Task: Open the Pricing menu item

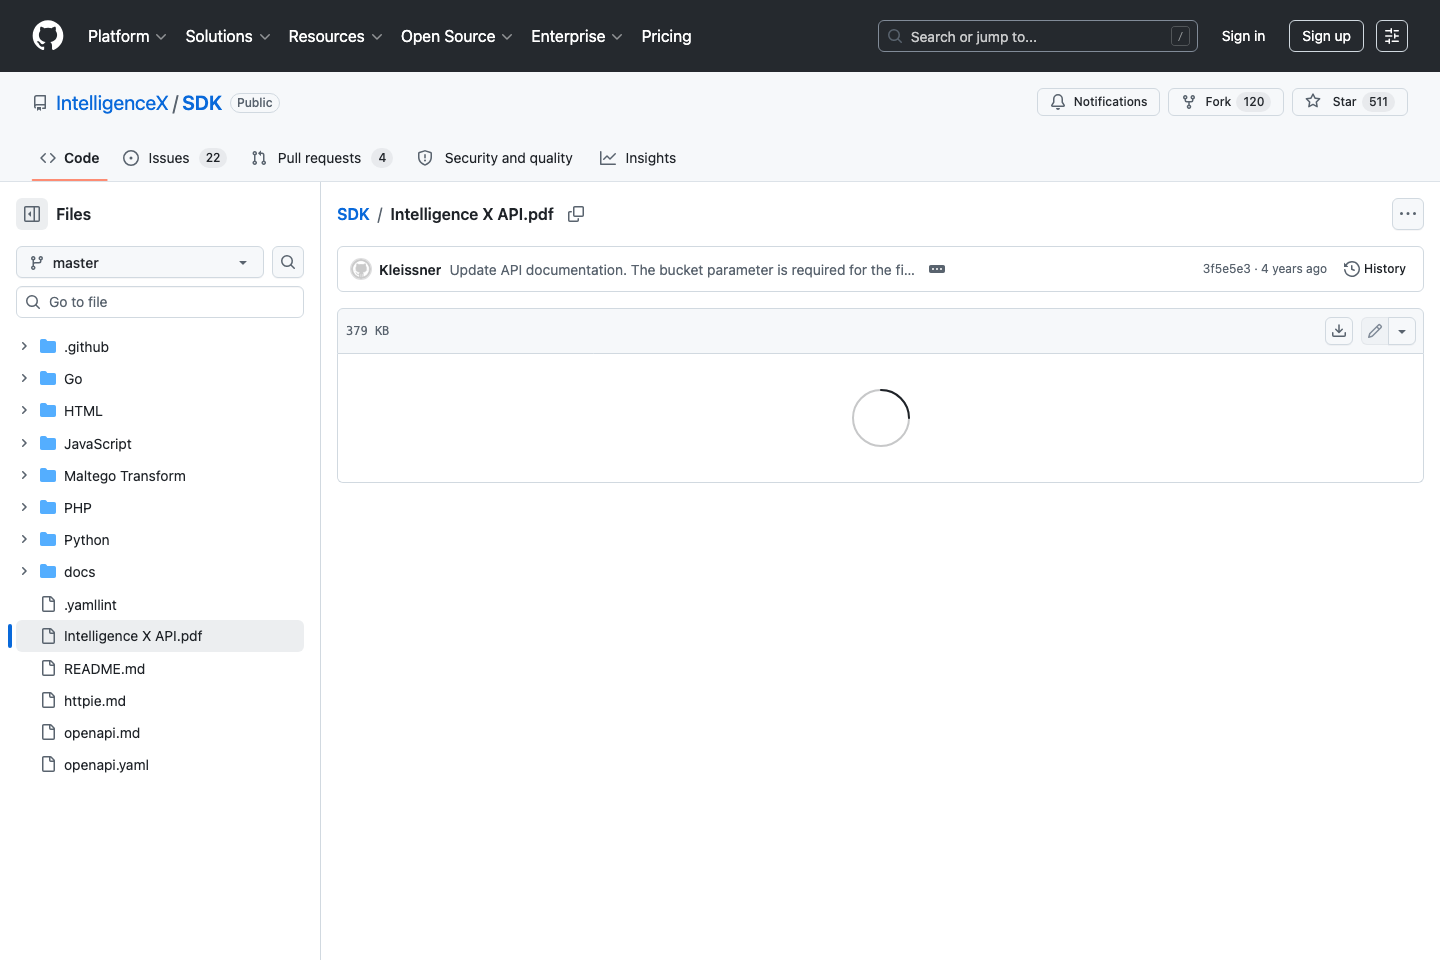Action: click(x=666, y=36)
